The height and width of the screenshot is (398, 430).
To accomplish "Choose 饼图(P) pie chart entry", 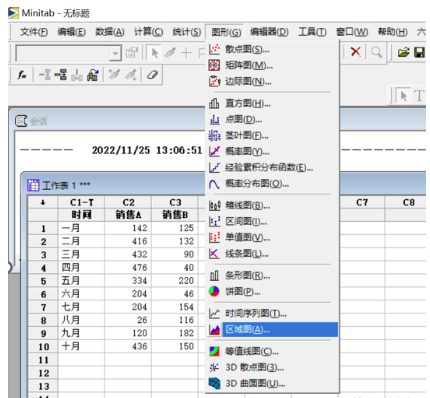I will tap(272, 292).
